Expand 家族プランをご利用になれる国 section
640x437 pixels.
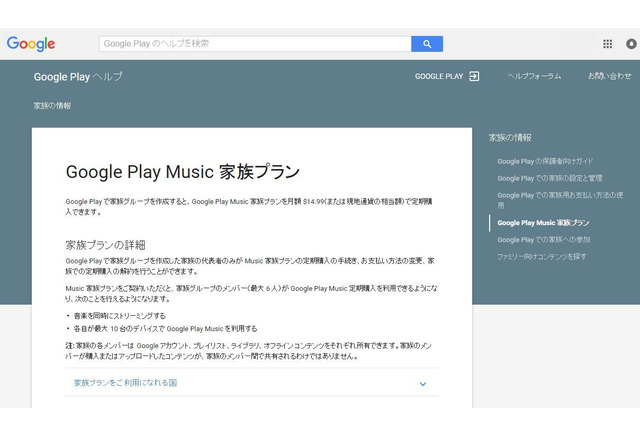(251, 383)
